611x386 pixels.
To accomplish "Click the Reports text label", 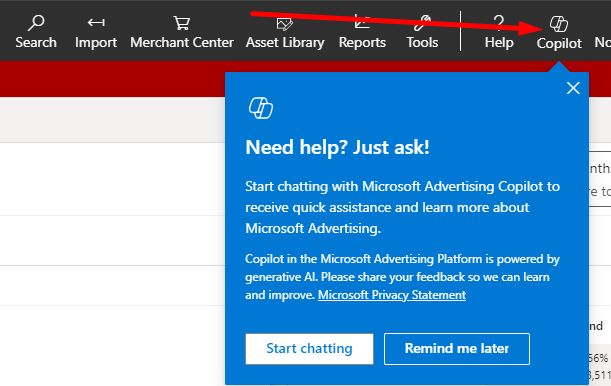I will pos(362,42).
